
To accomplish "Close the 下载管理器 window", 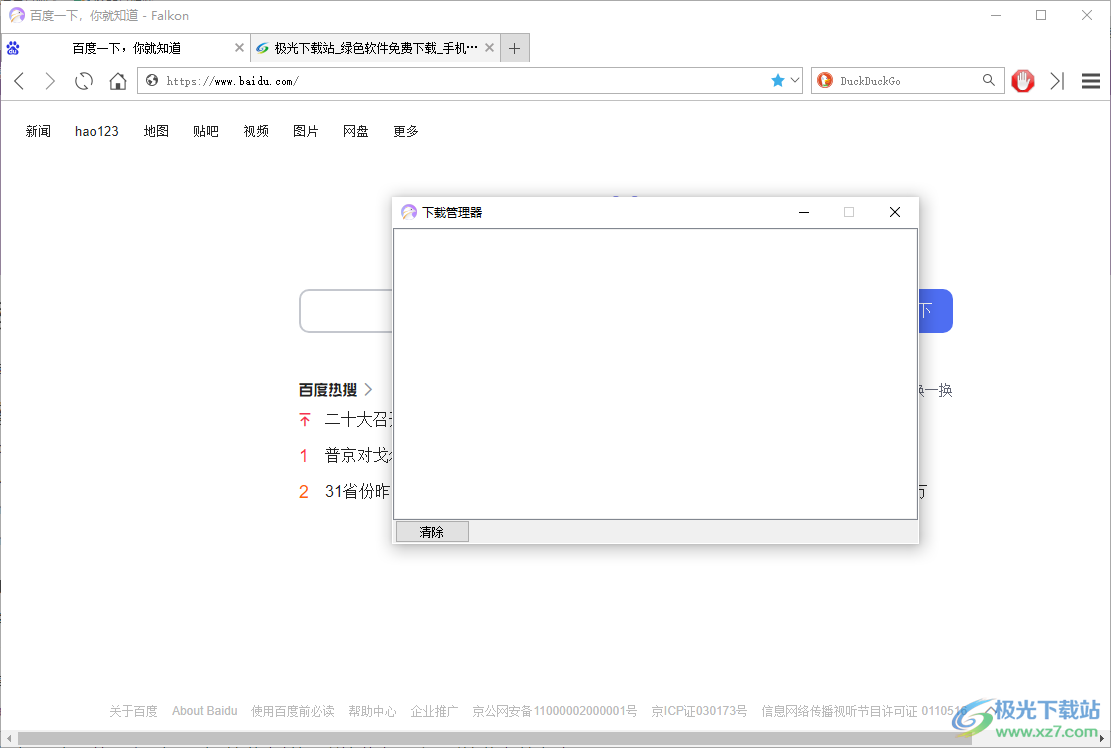I will coord(895,212).
